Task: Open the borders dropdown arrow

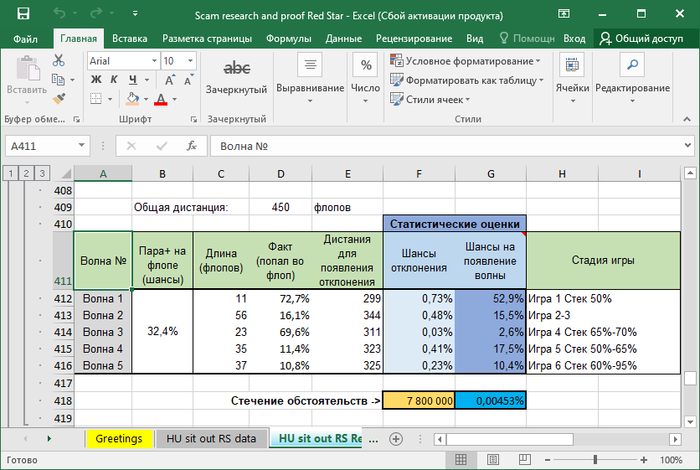Action: 110,99
